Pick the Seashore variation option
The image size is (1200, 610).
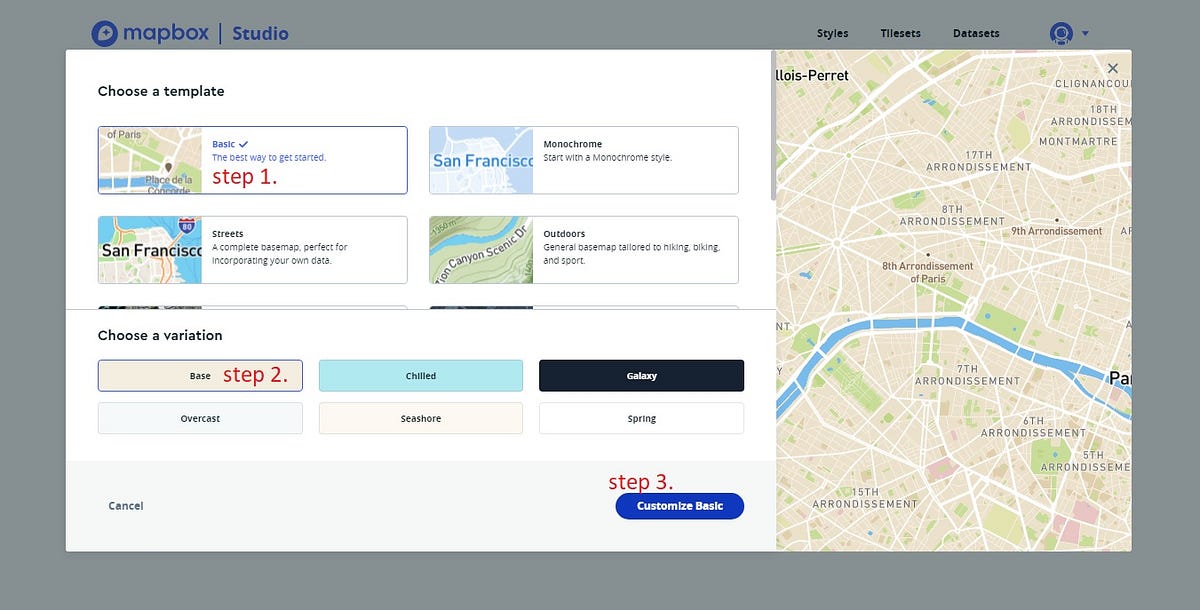(x=420, y=418)
